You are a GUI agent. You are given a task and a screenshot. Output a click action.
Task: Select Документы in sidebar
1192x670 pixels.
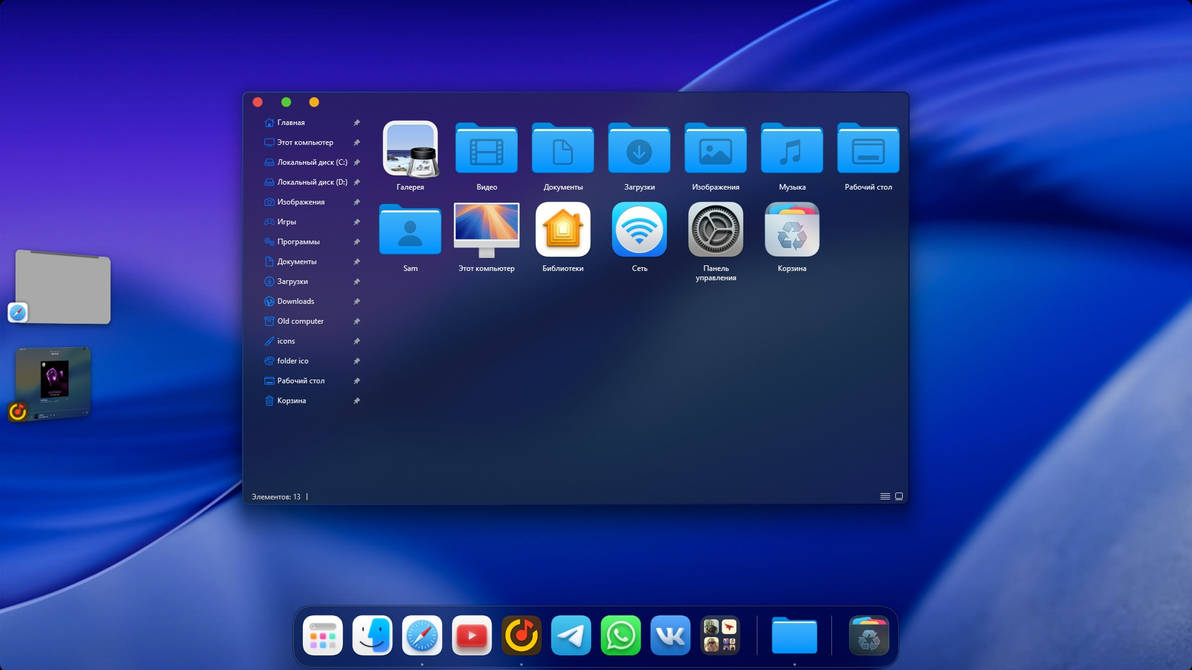coord(296,262)
